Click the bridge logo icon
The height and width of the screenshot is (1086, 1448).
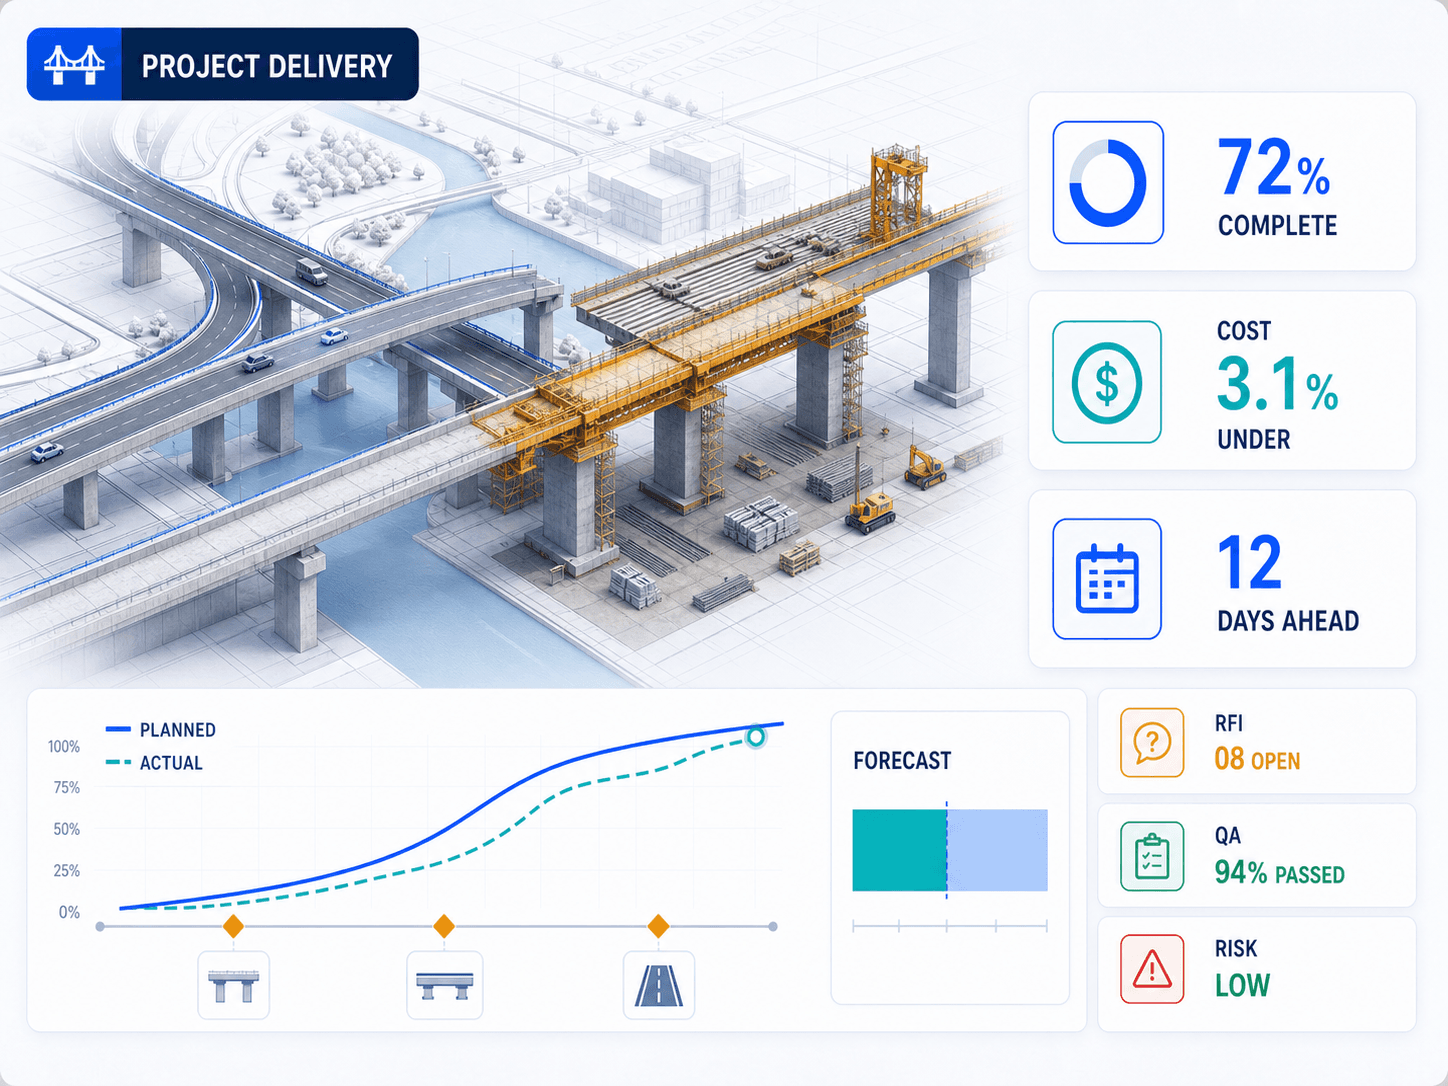point(75,65)
